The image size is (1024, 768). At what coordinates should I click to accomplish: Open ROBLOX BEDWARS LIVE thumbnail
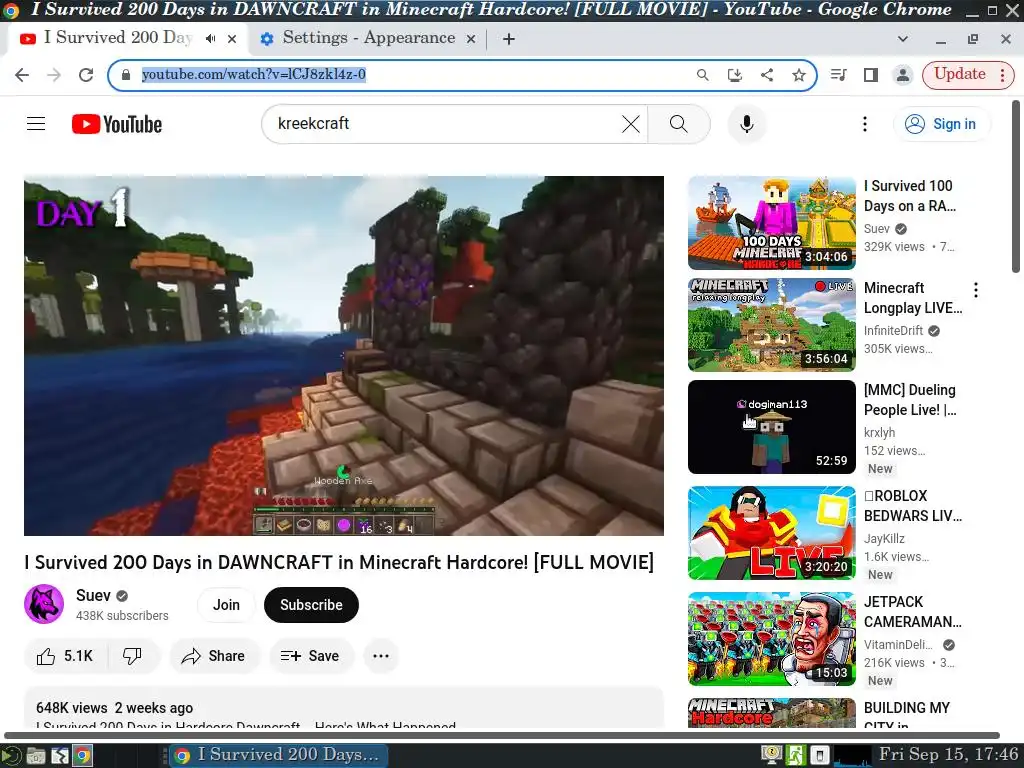tap(771, 532)
